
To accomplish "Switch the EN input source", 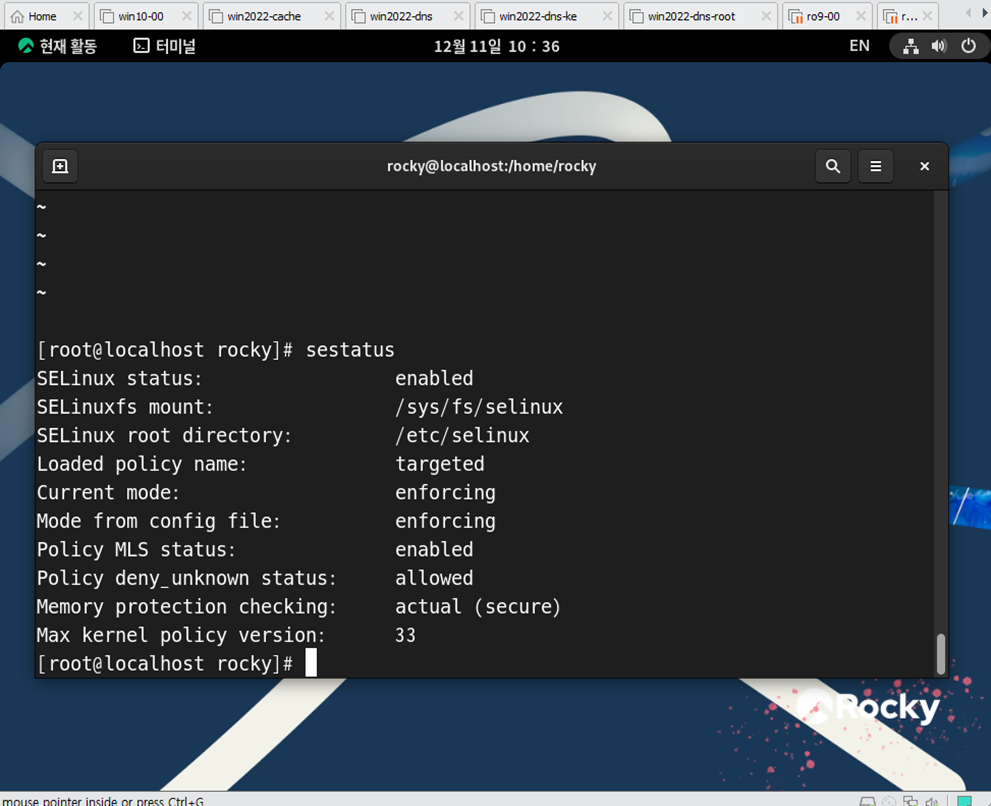I will [x=859, y=46].
